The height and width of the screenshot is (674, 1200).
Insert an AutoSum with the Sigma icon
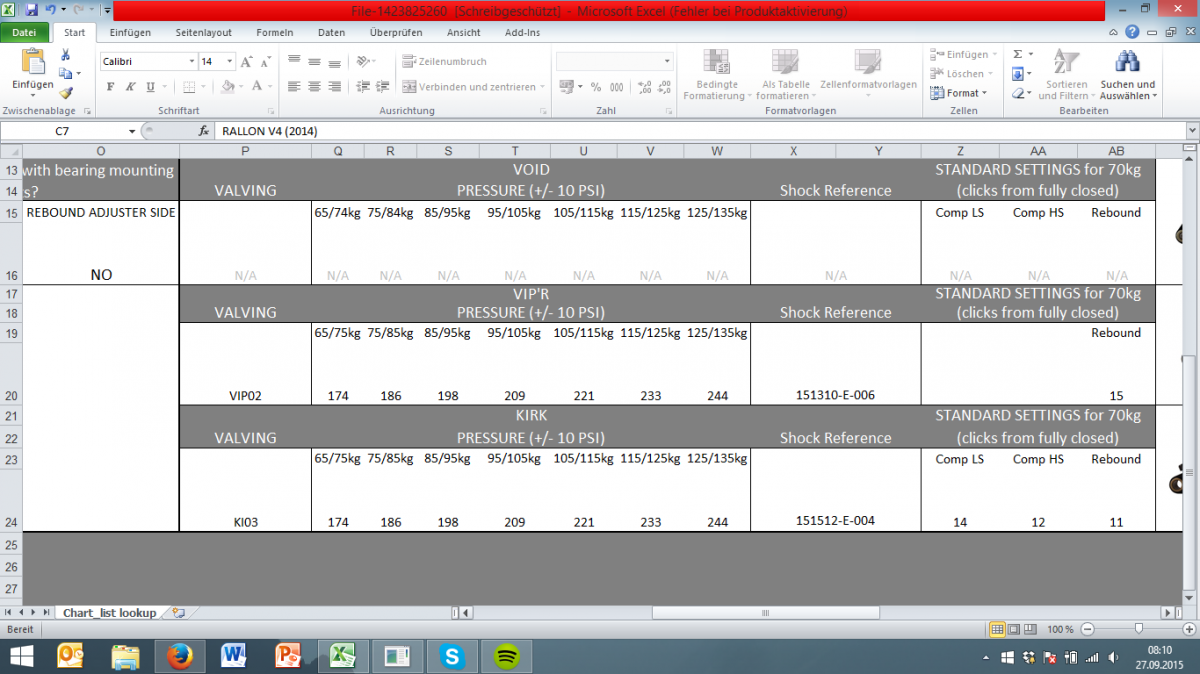click(x=1017, y=54)
